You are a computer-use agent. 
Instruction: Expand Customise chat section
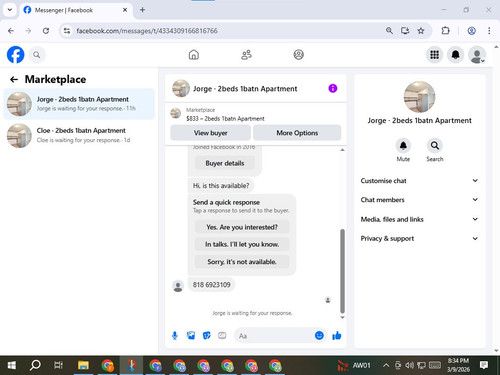(419, 181)
